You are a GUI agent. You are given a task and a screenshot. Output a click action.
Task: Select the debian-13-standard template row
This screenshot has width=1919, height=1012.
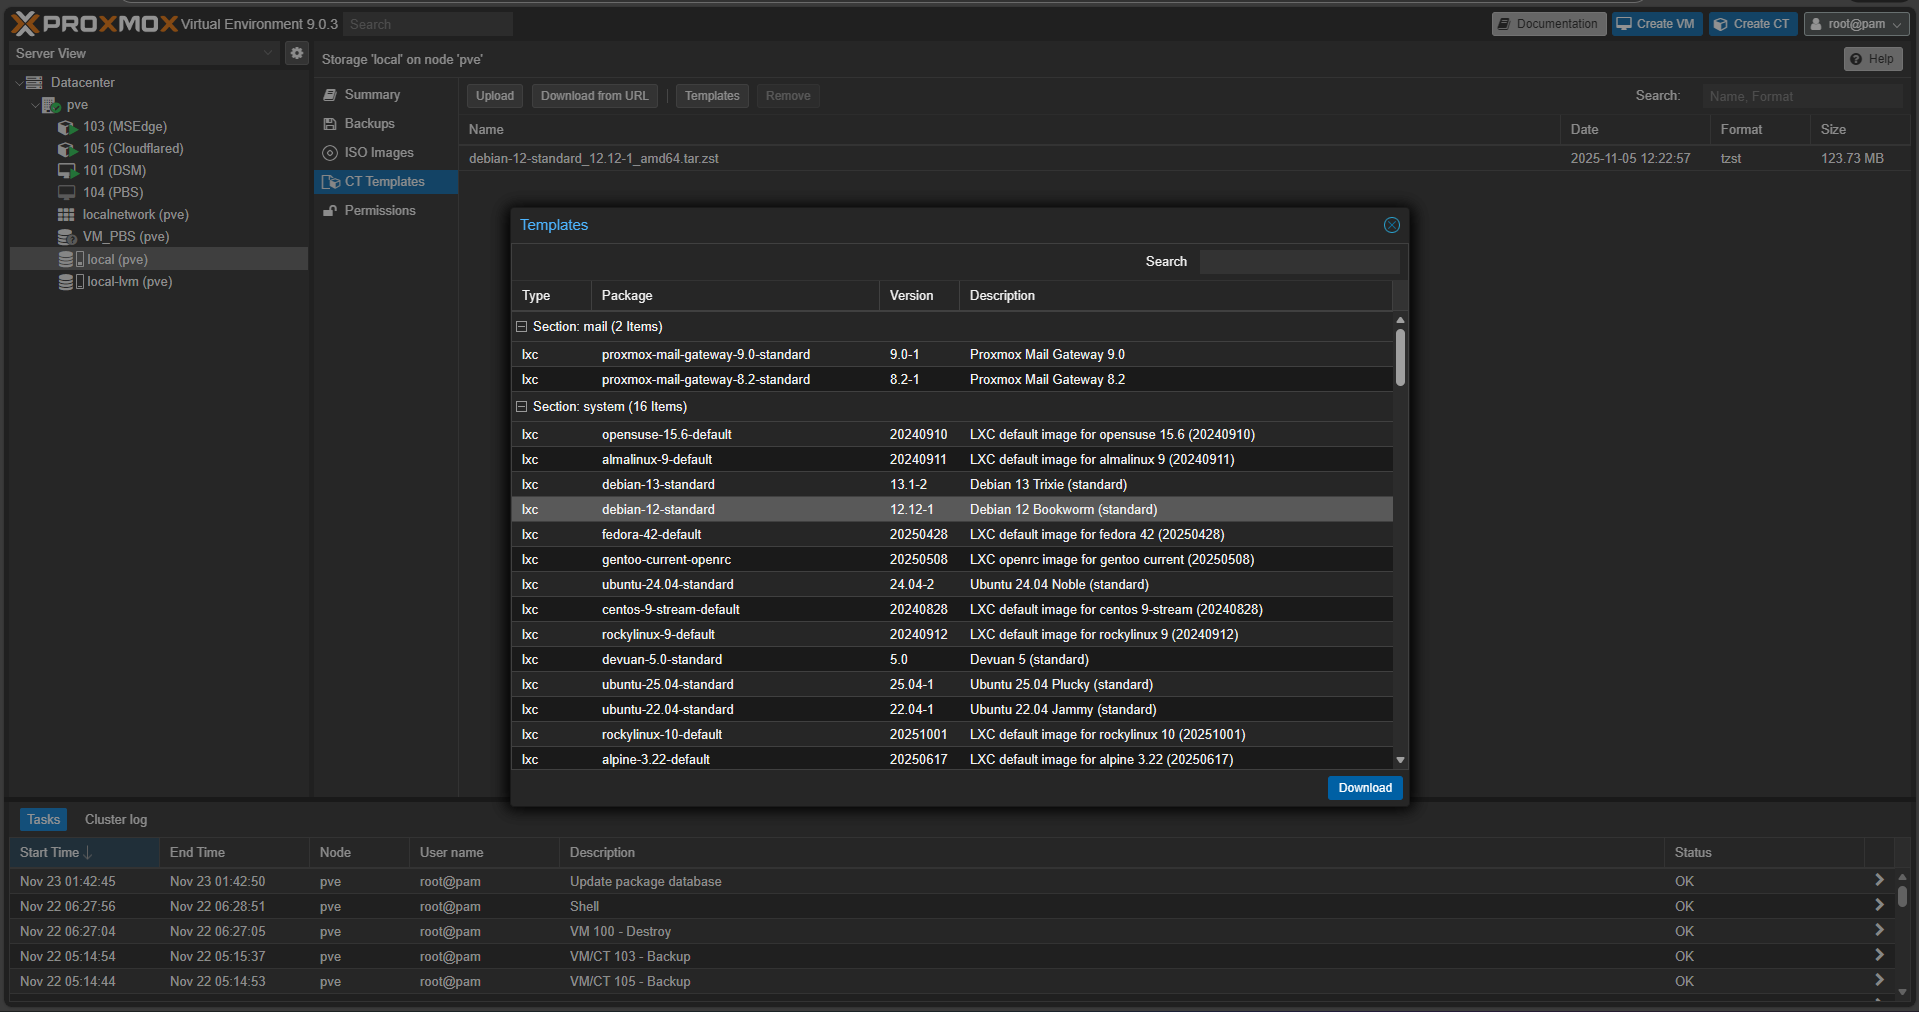click(x=952, y=485)
